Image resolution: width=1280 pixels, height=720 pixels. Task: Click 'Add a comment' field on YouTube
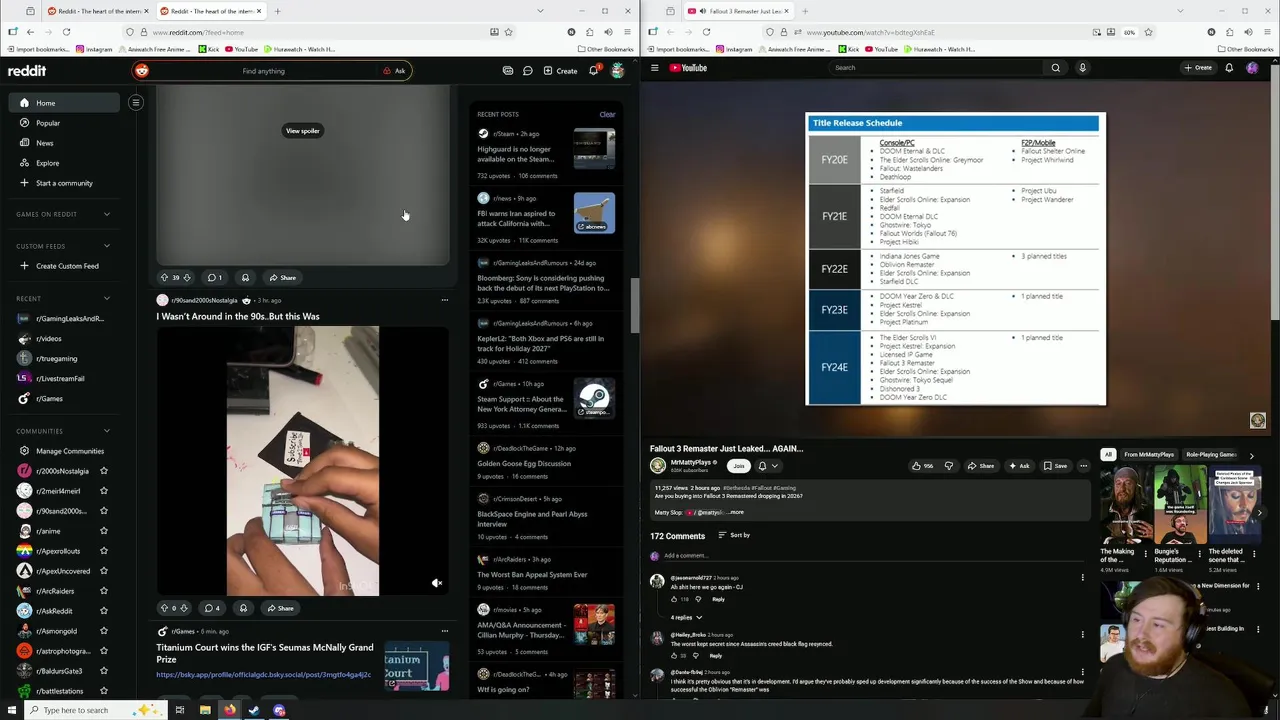point(870,556)
